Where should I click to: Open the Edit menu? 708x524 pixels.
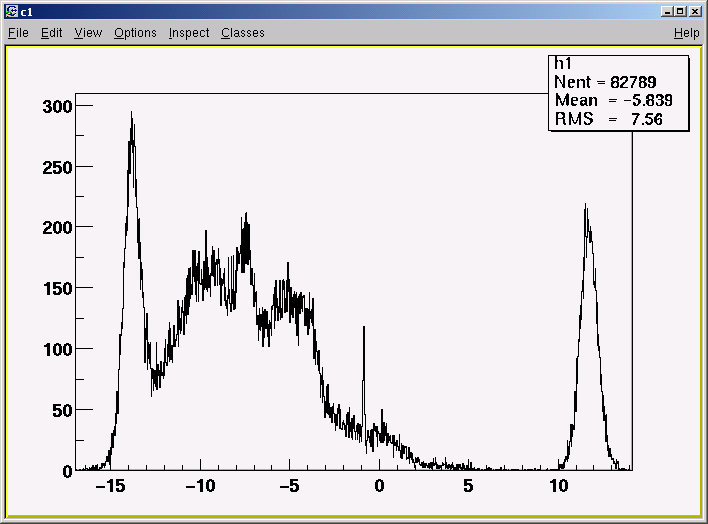coord(51,33)
